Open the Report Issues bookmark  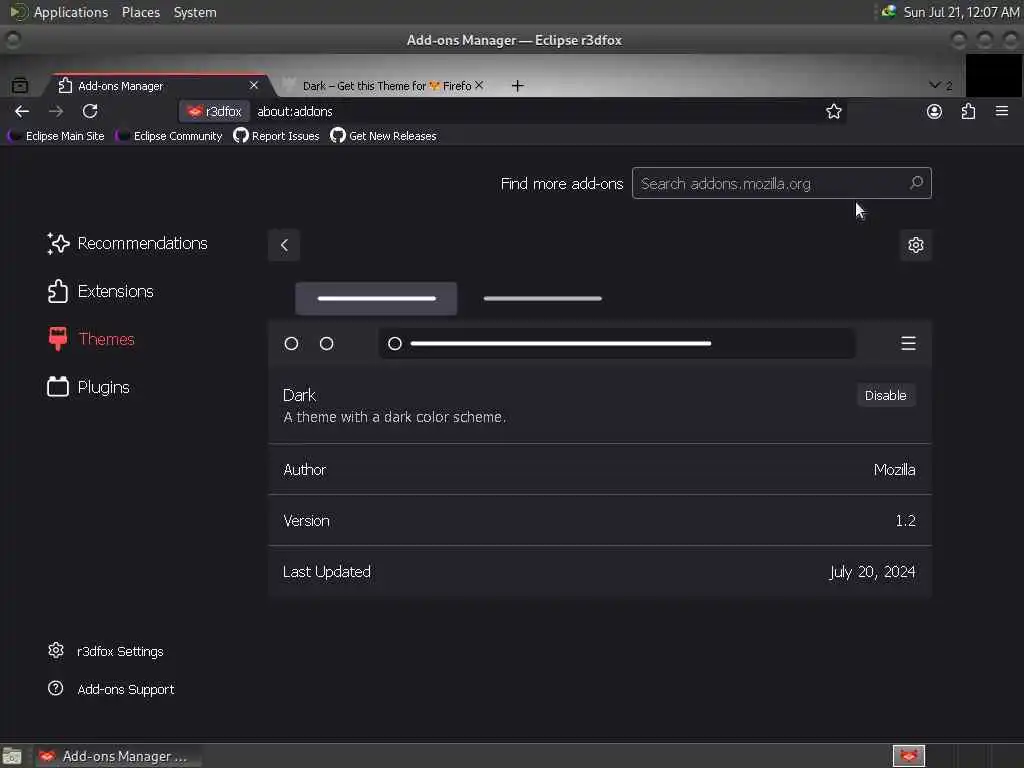pyautogui.click(x=276, y=136)
